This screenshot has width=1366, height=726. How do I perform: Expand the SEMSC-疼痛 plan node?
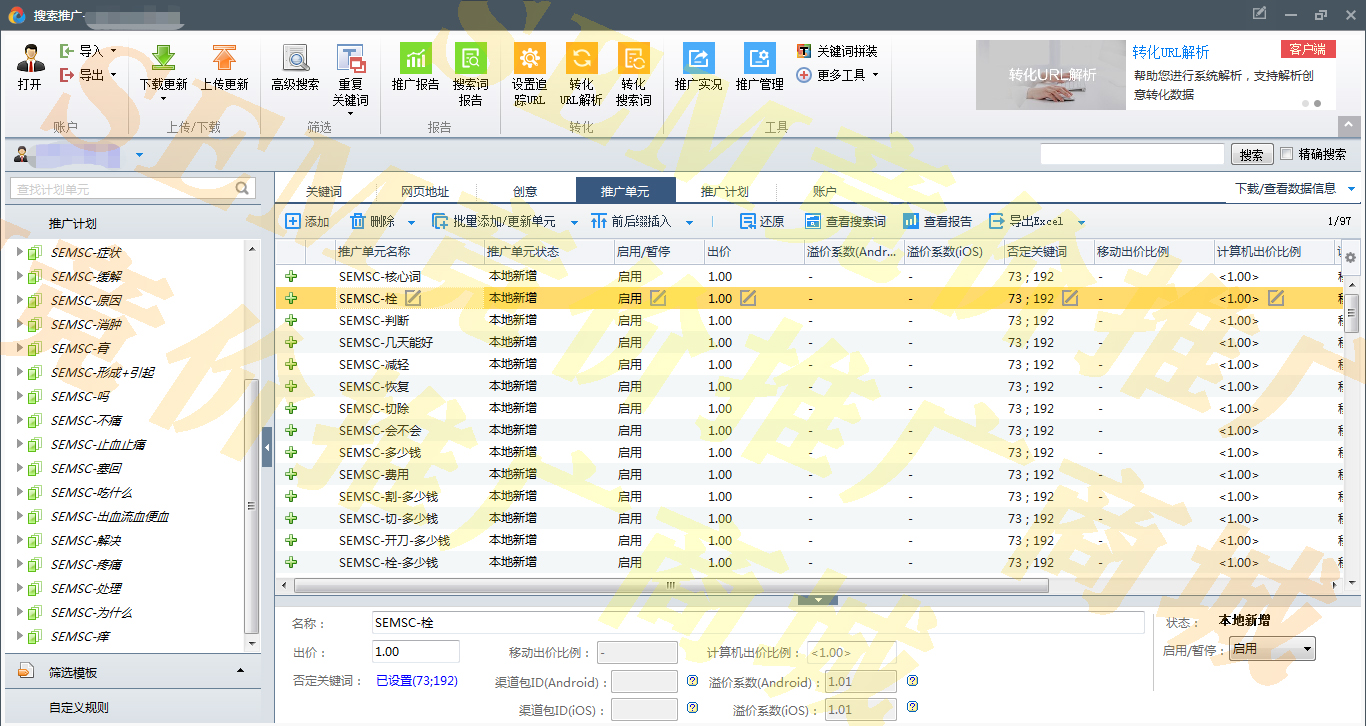click(19, 564)
